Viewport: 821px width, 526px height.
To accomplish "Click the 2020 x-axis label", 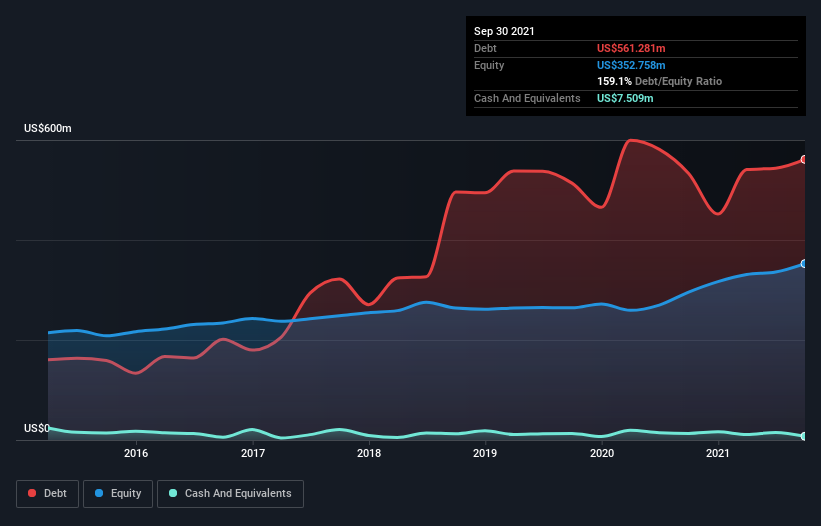I will point(602,454).
